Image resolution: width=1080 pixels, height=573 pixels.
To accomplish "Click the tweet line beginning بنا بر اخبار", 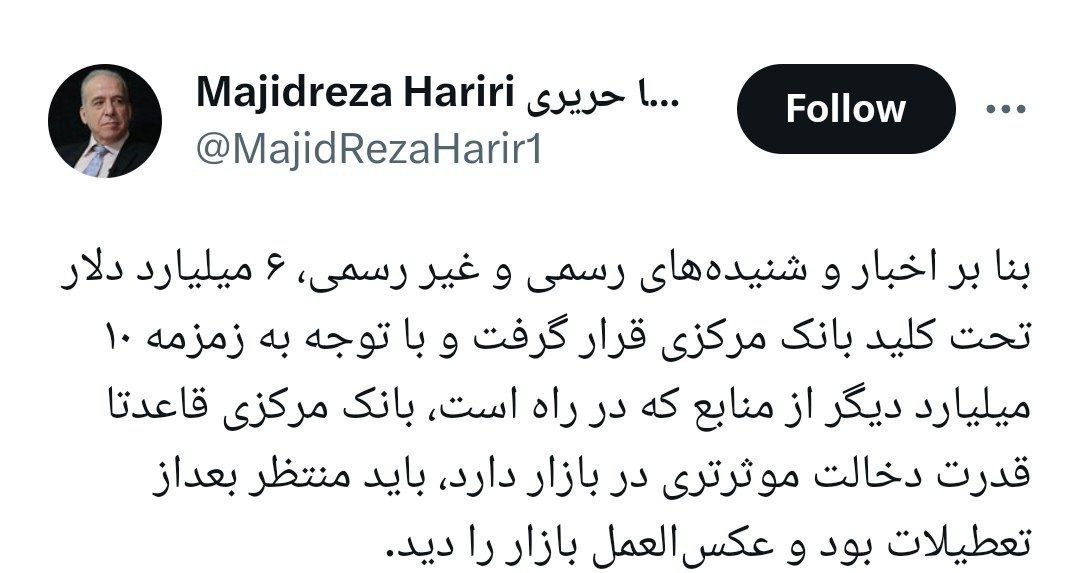I will [544, 272].
